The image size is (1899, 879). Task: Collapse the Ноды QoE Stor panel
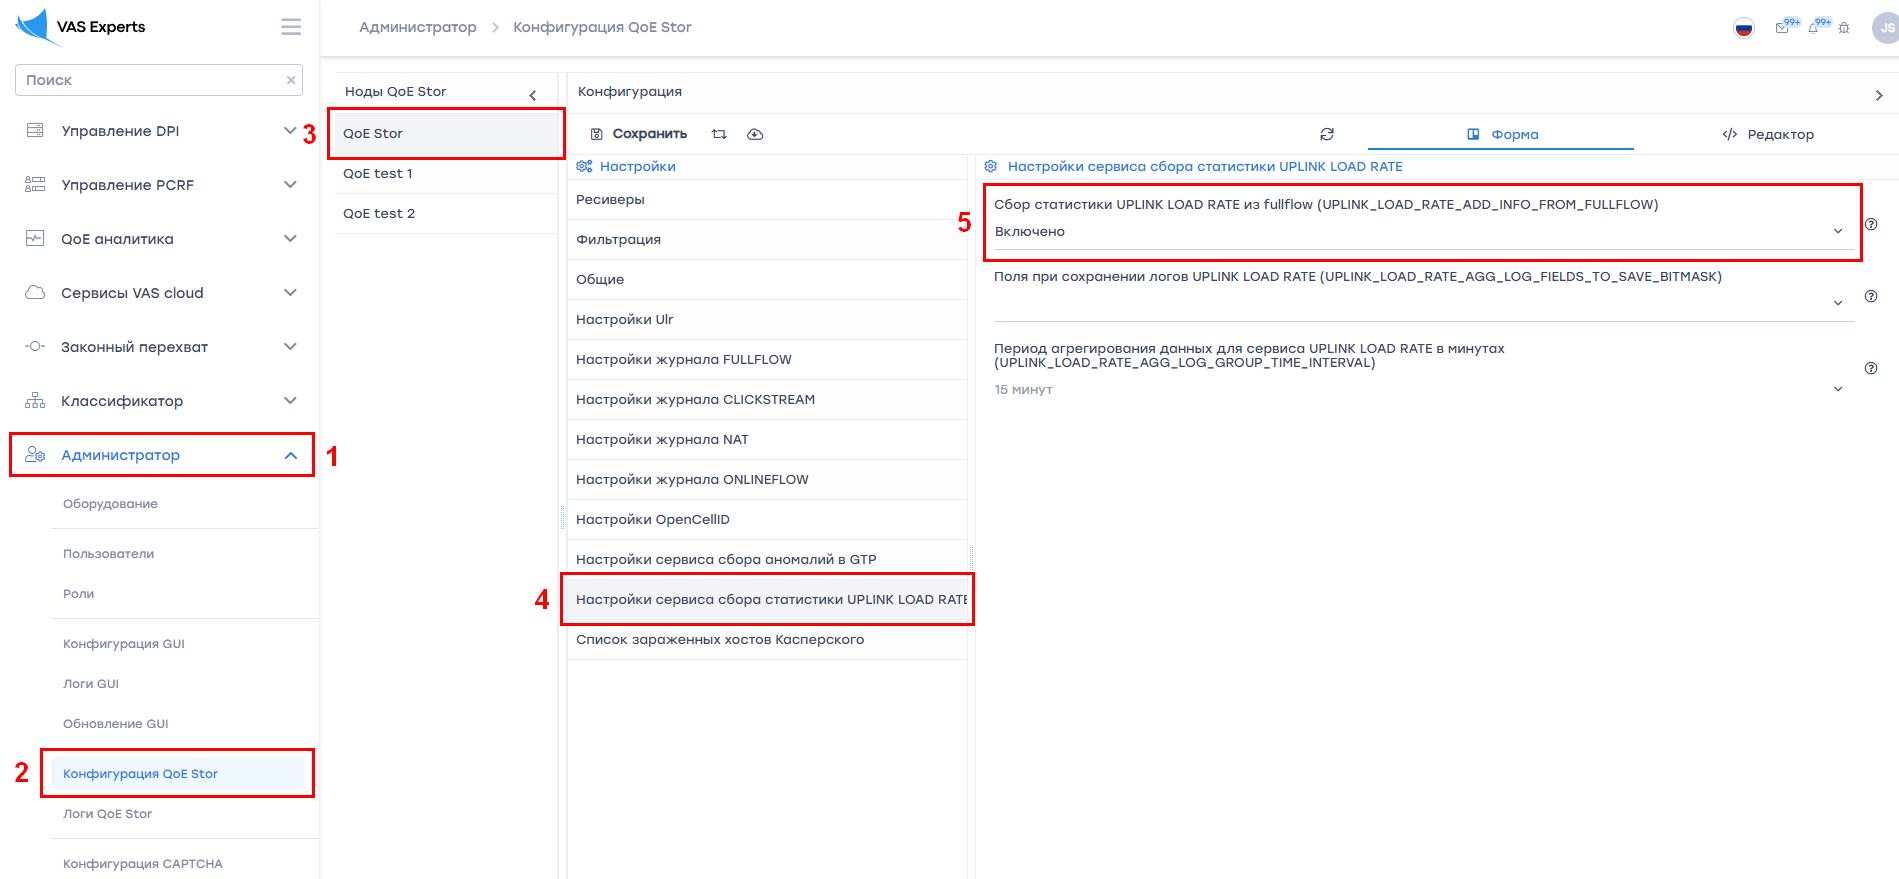tap(533, 95)
